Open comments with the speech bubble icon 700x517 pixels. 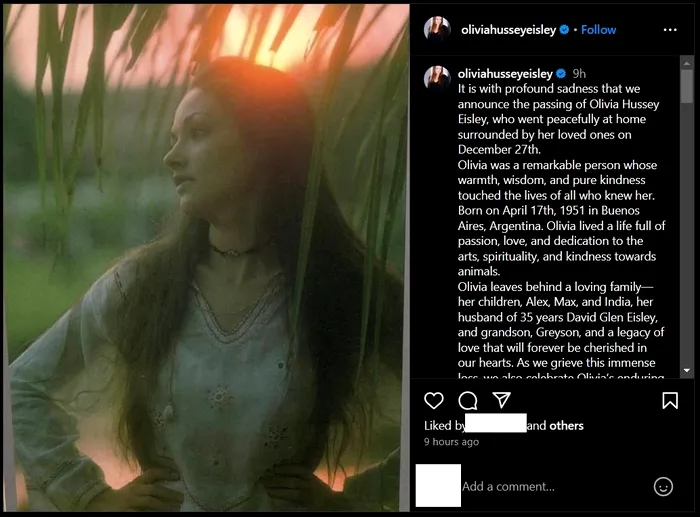click(x=467, y=400)
